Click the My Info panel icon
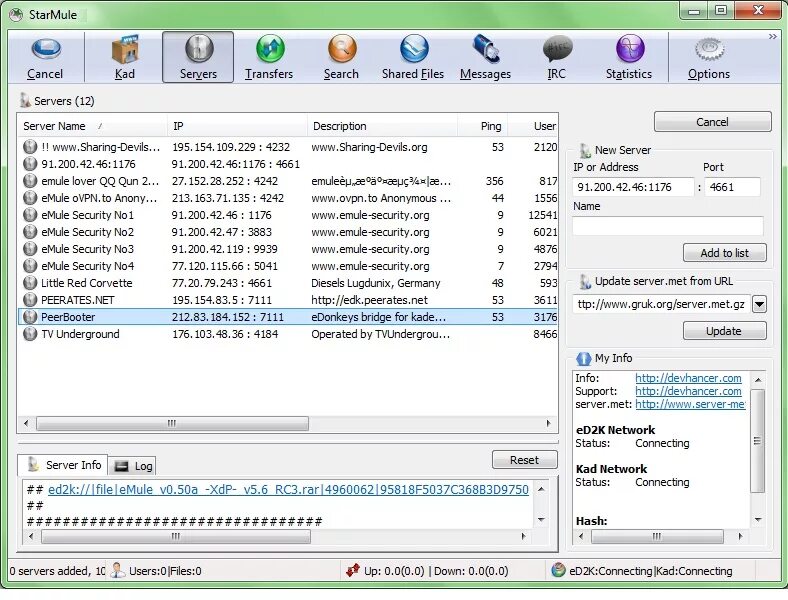 (x=583, y=358)
